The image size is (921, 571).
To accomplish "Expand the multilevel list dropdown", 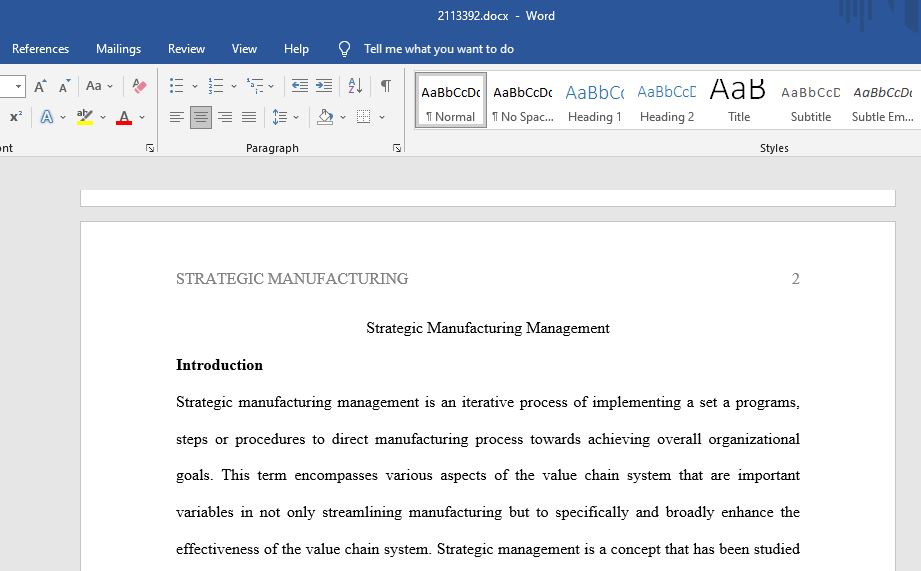I will pos(271,86).
